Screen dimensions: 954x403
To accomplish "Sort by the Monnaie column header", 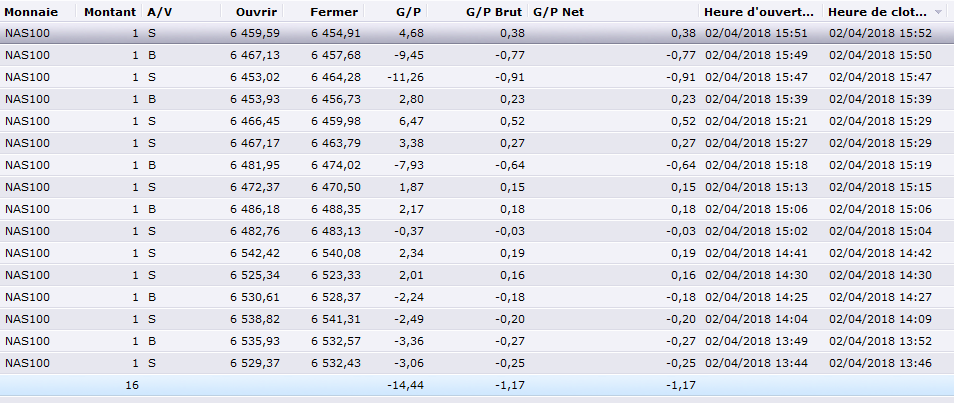I will (31, 11).
